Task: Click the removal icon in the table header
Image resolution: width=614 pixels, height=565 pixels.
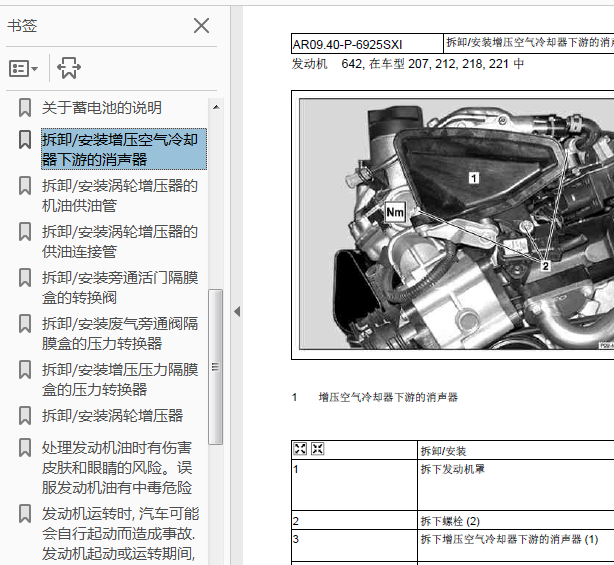Action: [x=300, y=449]
